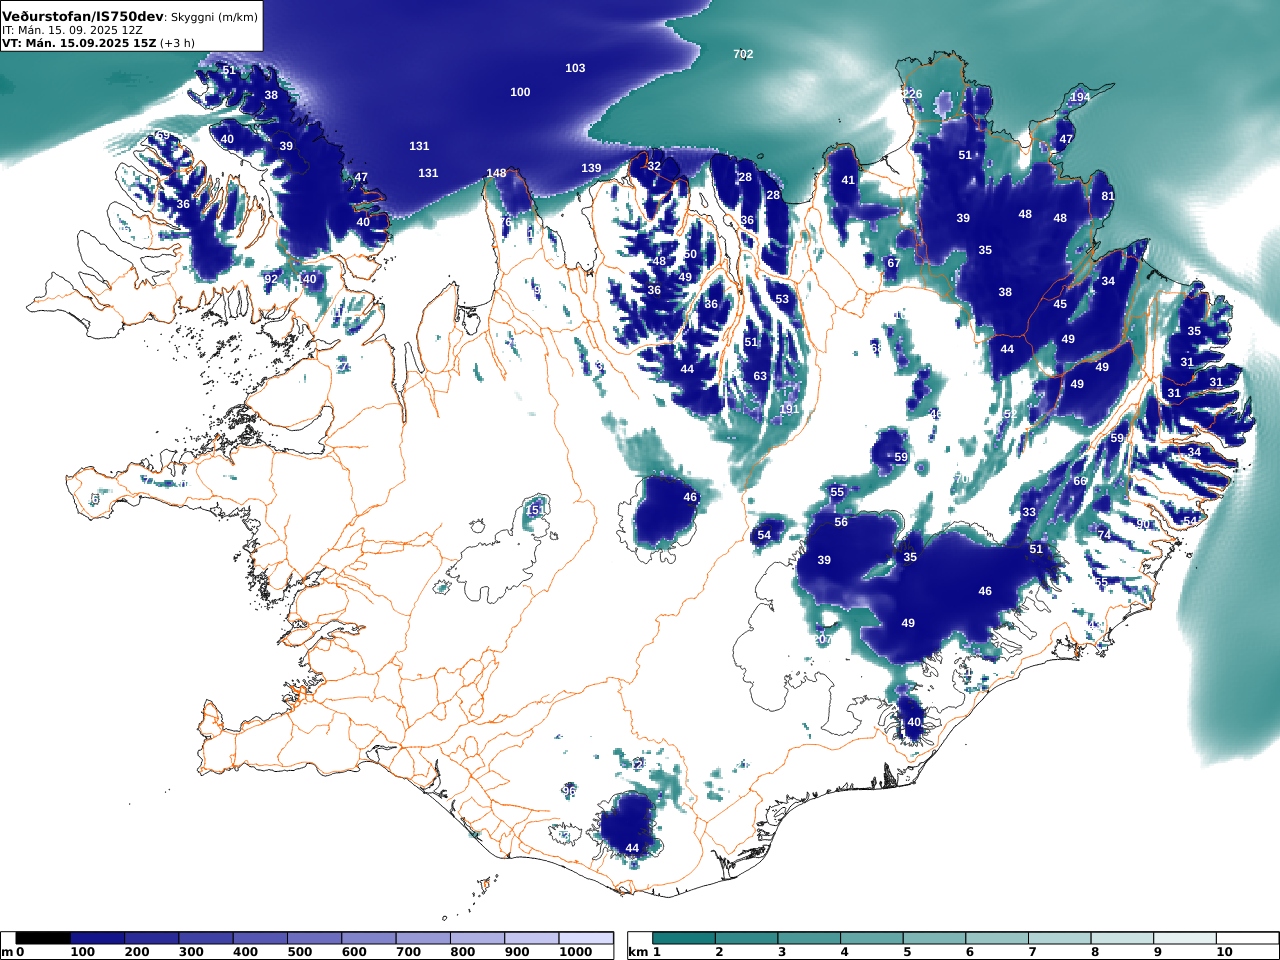Click the 53 visibility value on the map
This screenshot has width=1280, height=960.
click(x=782, y=299)
